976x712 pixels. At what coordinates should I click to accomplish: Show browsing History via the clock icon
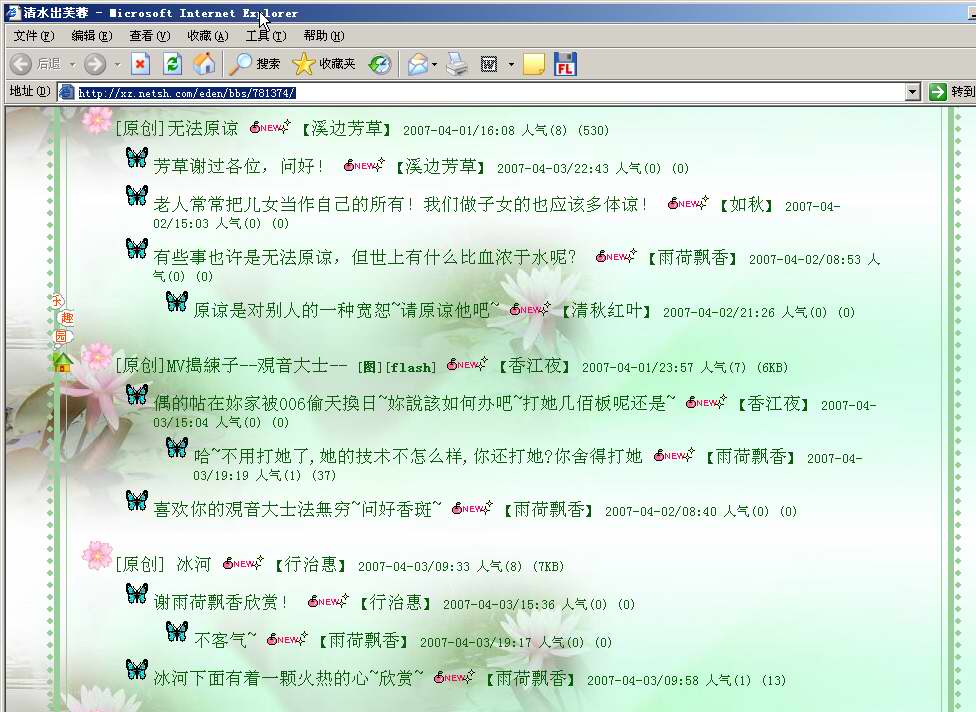(x=380, y=63)
